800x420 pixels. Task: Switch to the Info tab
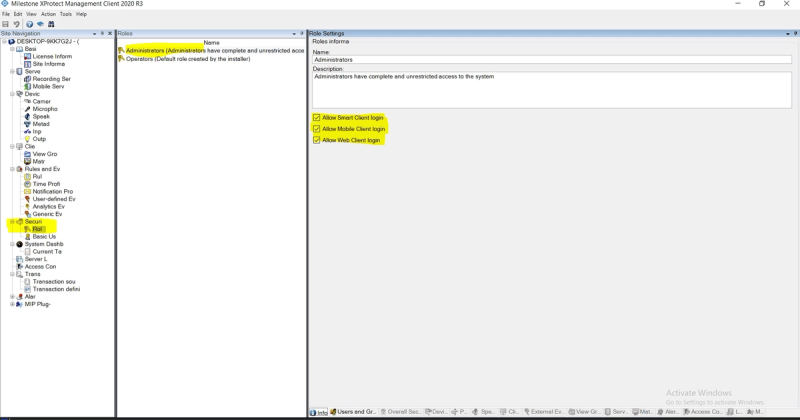[x=318, y=412]
